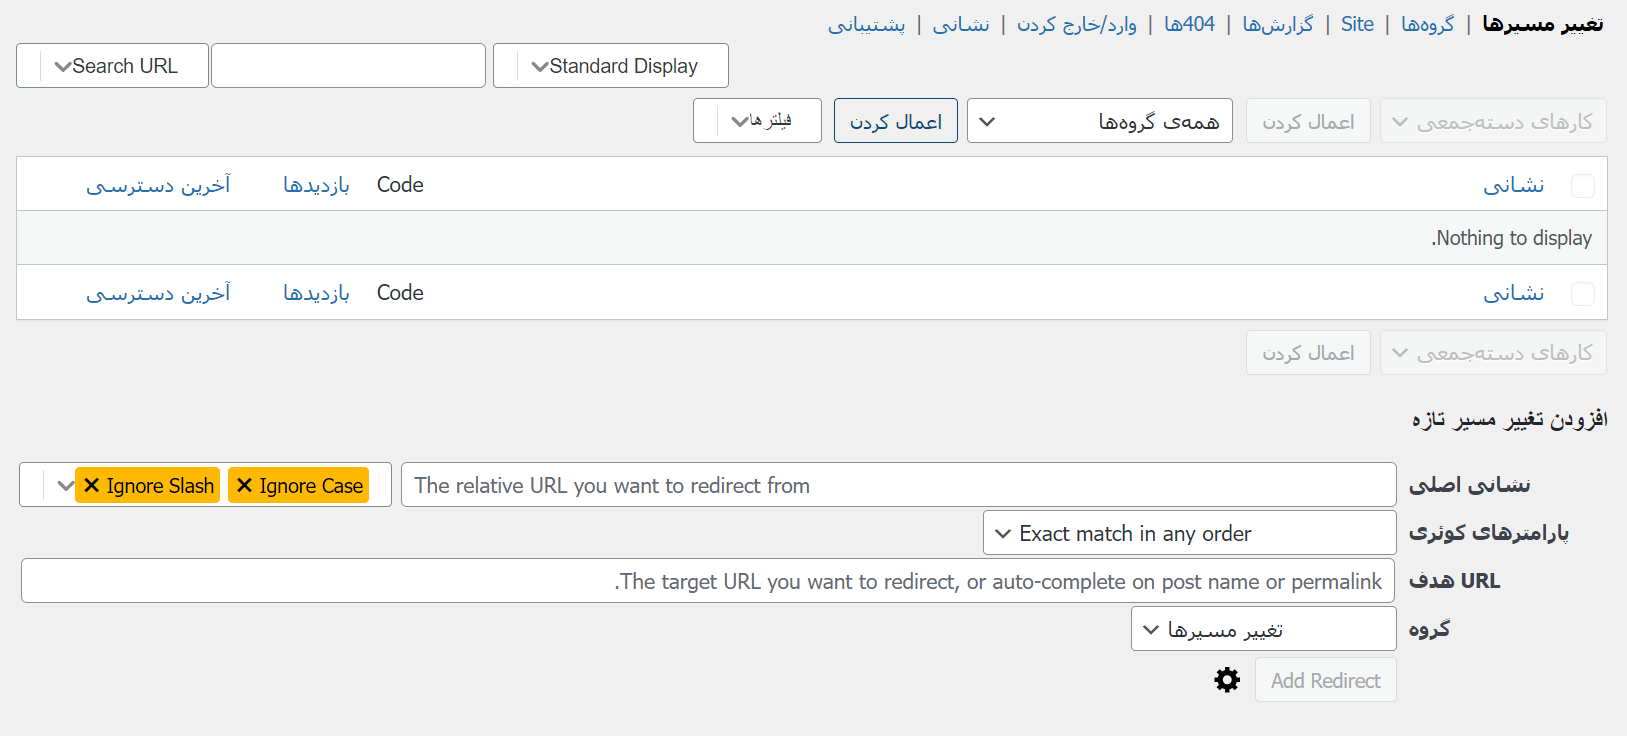This screenshot has width=1627, height=736.
Task: Go to the Site tab
Action: 1357,24
